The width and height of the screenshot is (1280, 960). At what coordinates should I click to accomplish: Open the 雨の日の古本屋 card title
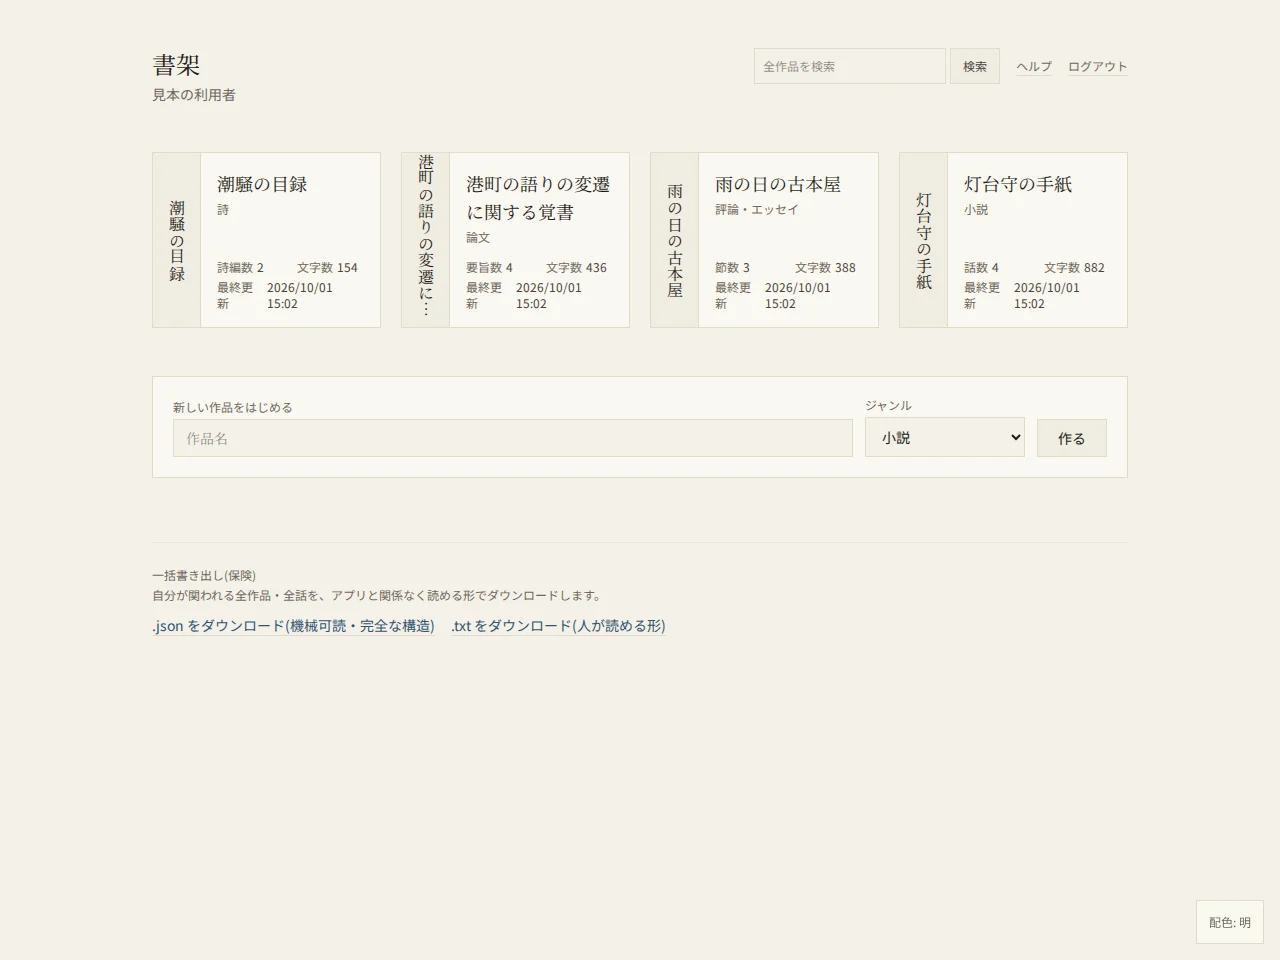[x=778, y=184]
